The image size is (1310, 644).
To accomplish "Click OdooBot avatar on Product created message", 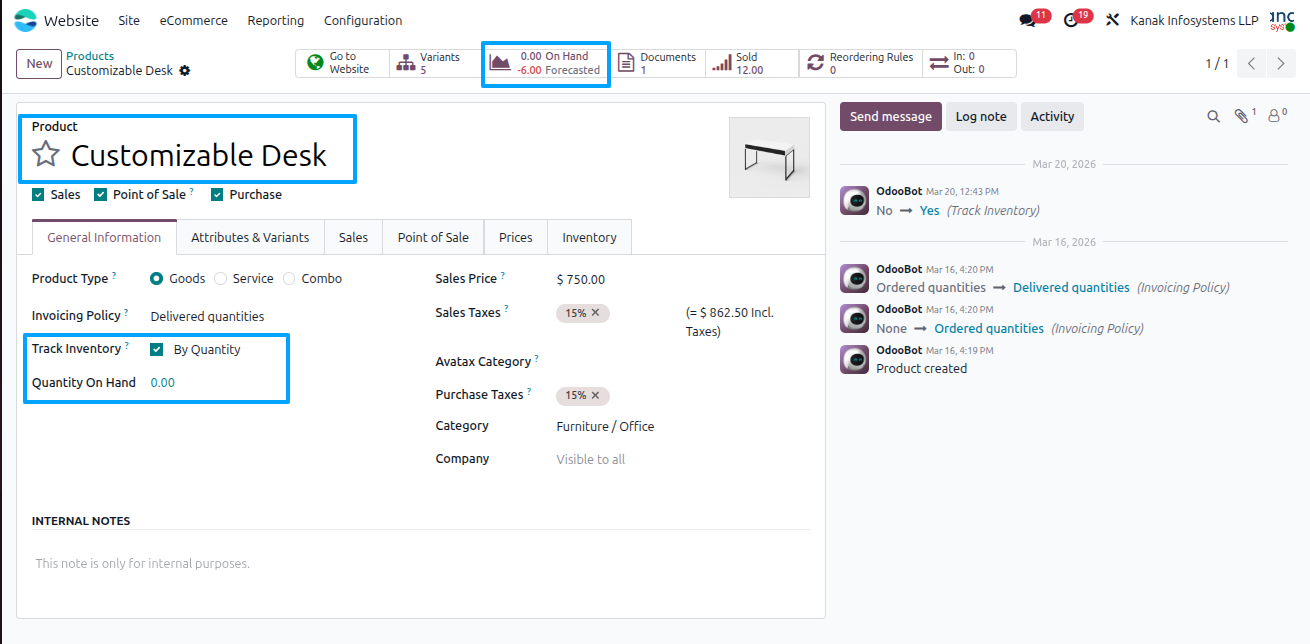I will point(854,359).
